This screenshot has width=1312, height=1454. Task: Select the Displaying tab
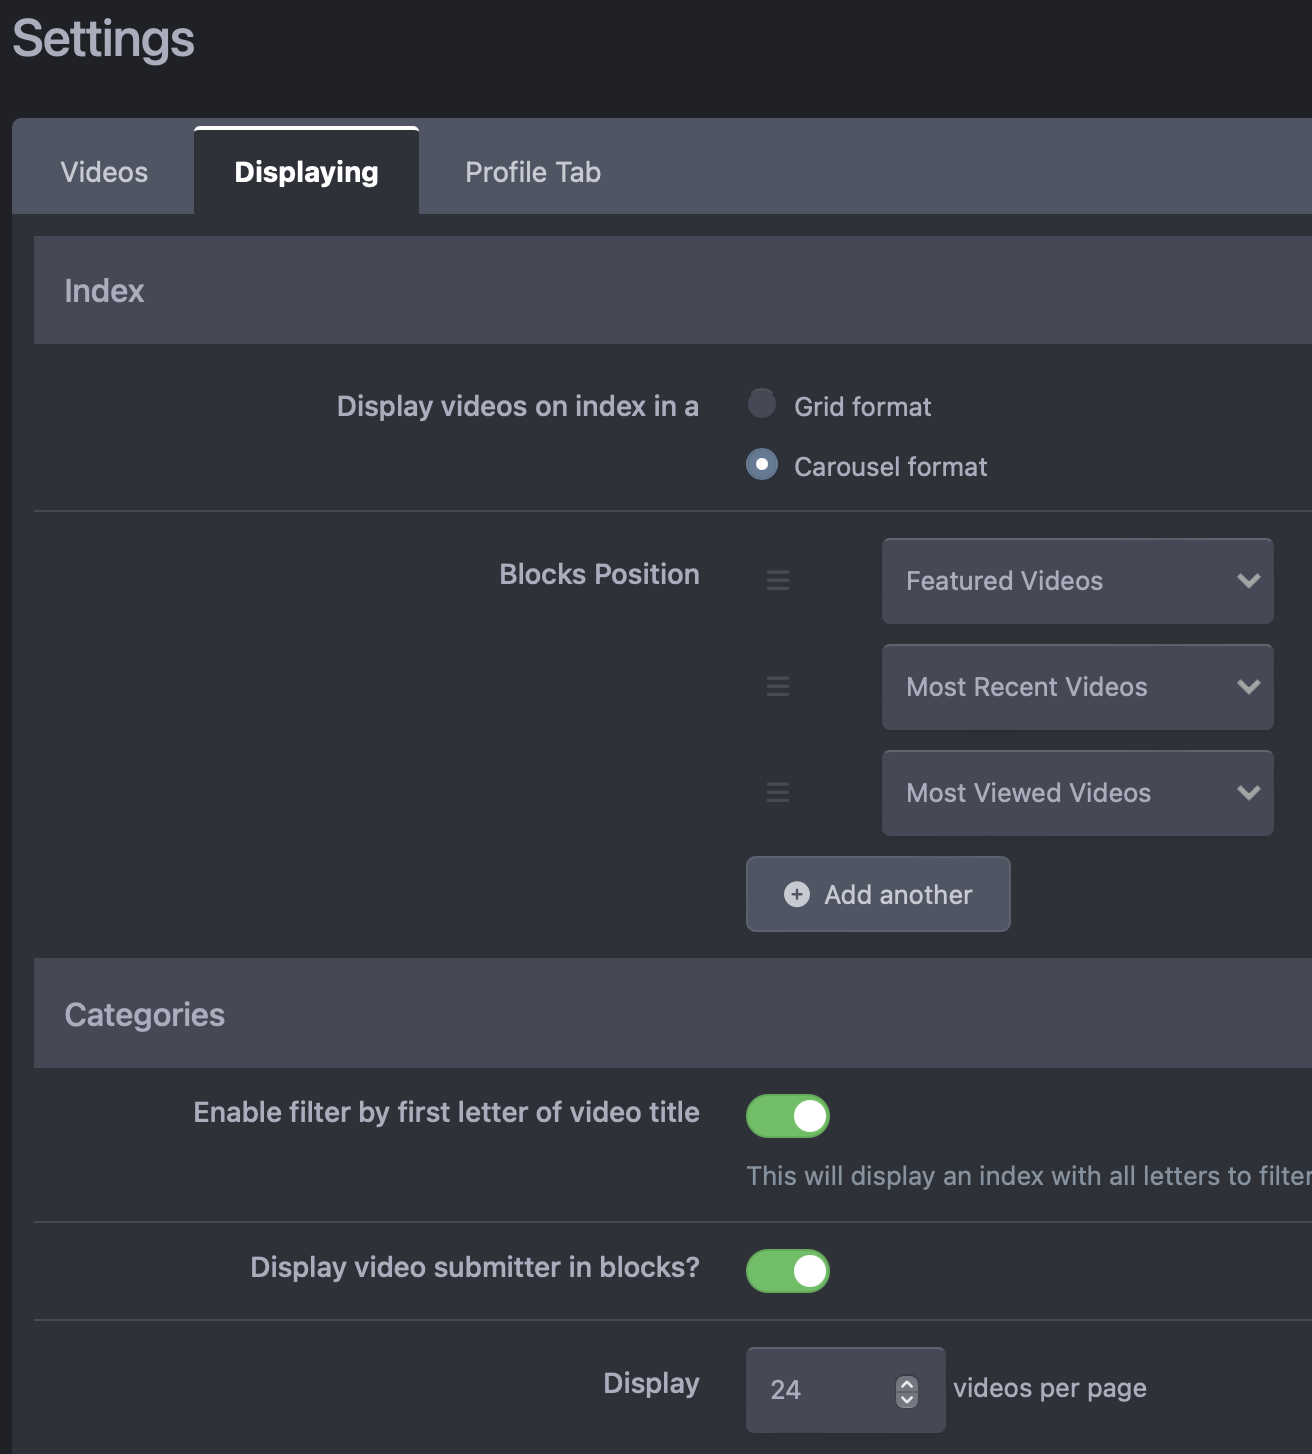306,171
